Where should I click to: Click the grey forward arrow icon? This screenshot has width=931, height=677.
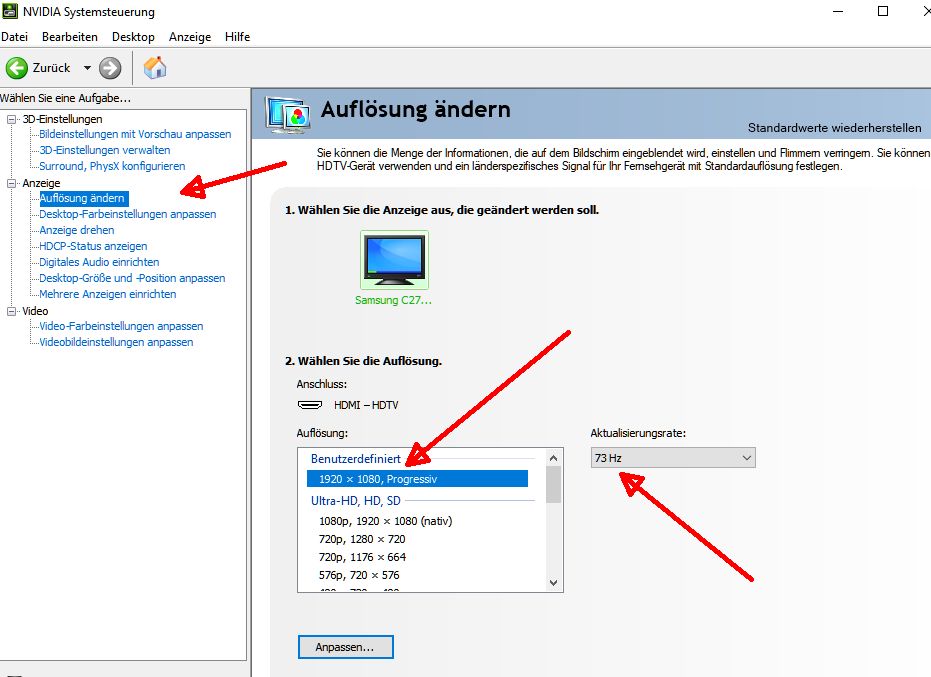click(110, 68)
